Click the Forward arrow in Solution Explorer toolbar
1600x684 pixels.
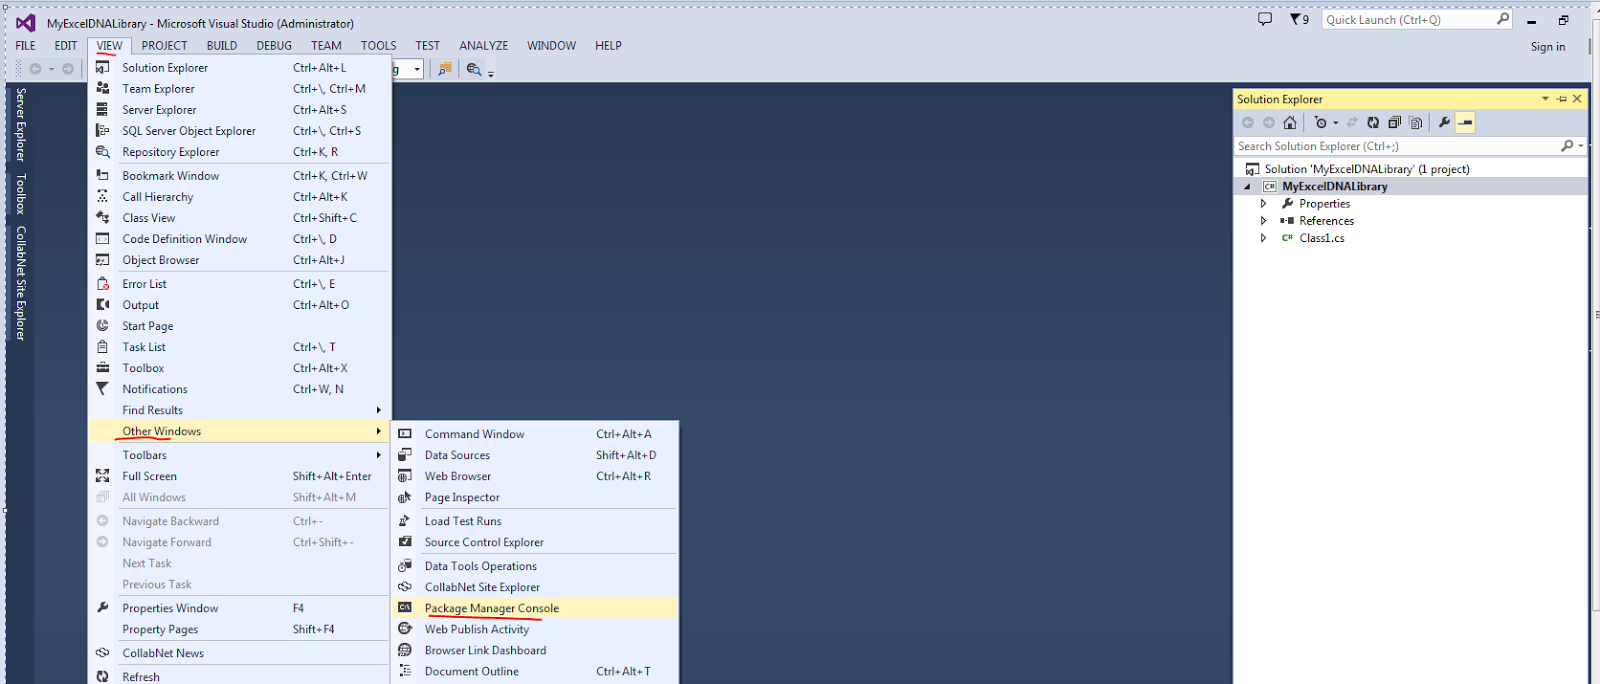tap(1269, 123)
